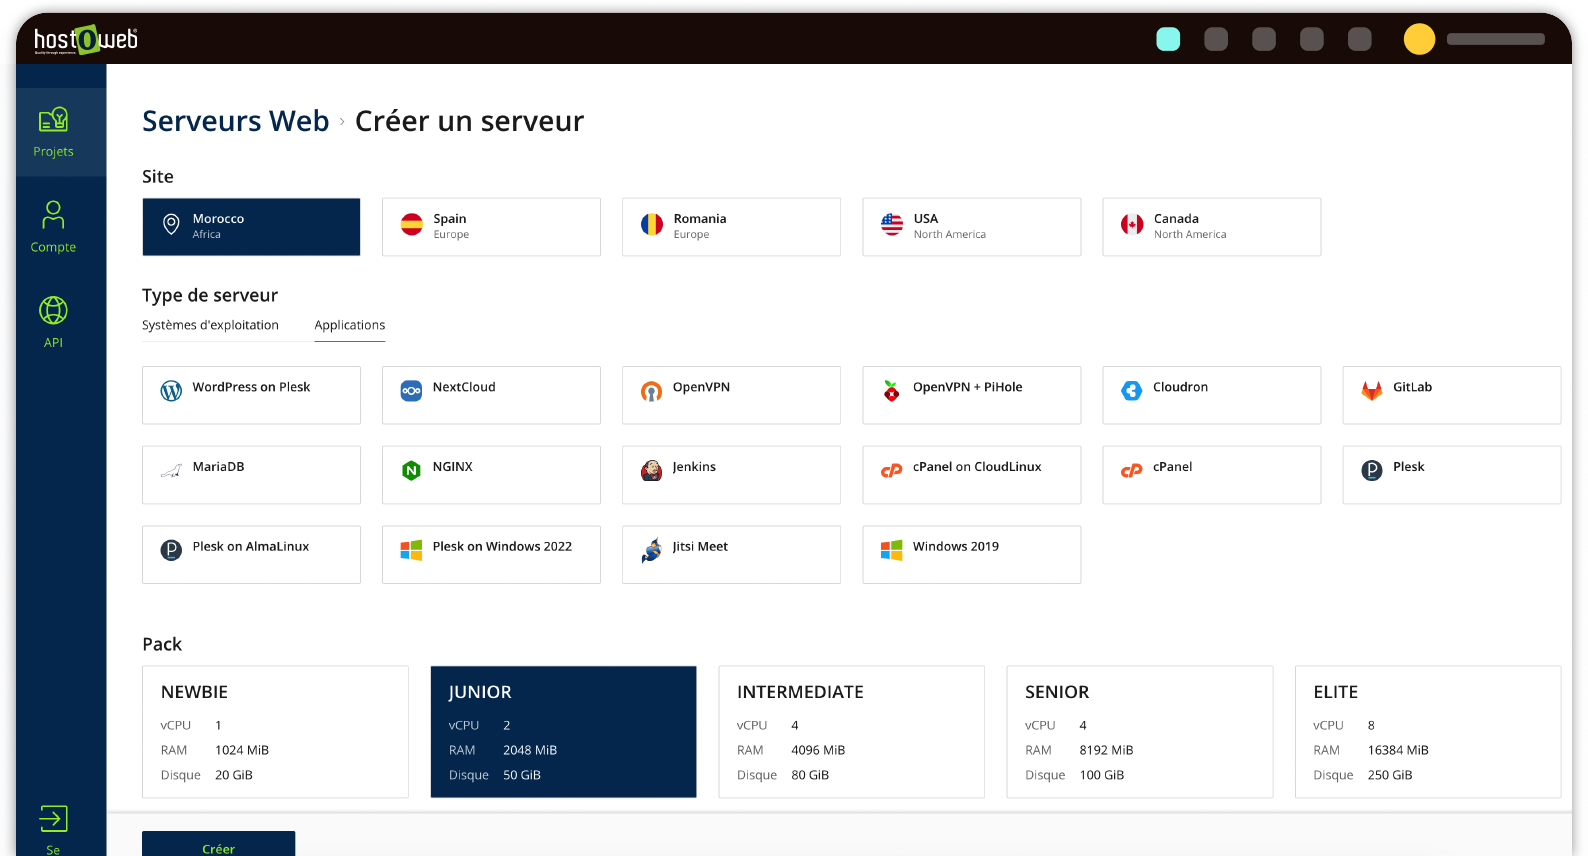
Task: Click the cyan square in top bar
Action: pyautogui.click(x=1168, y=39)
